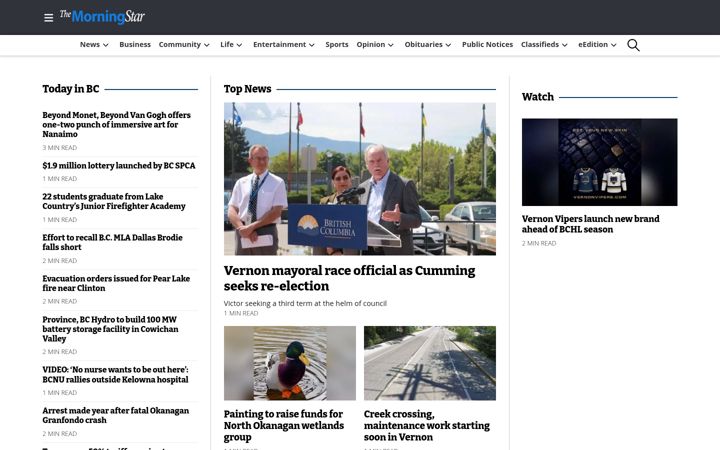Click The Morning Star logo
Viewport: 720px width, 450px height.
(x=102, y=17)
